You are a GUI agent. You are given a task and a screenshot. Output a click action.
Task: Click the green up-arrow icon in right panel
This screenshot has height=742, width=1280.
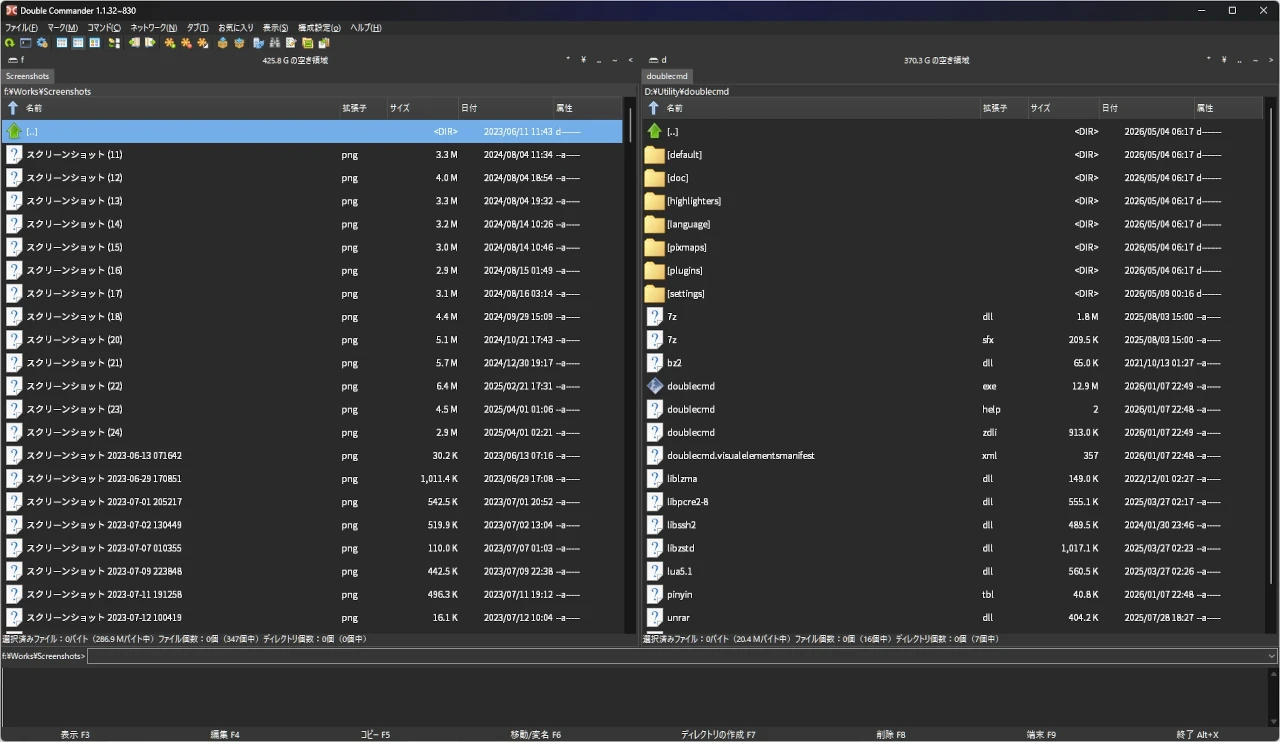(x=655, y=131)
